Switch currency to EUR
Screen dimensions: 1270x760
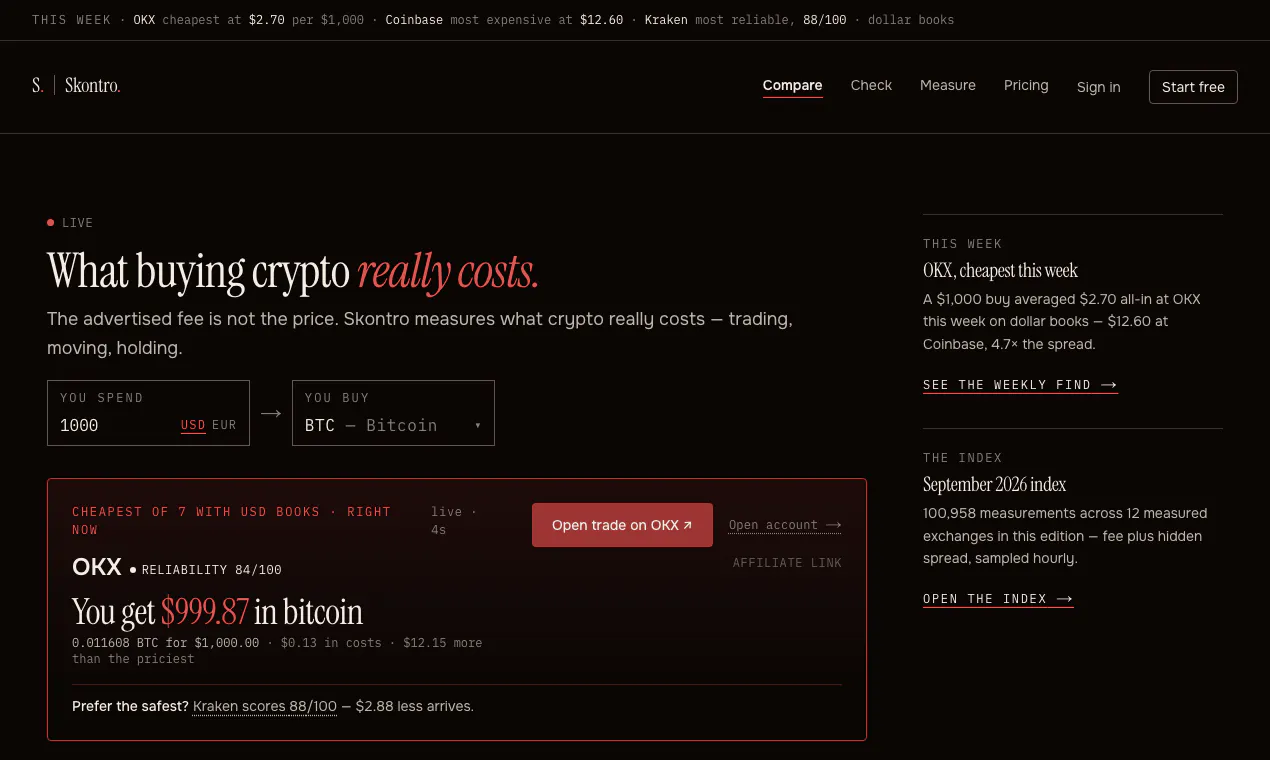click(x=224, y=425)
